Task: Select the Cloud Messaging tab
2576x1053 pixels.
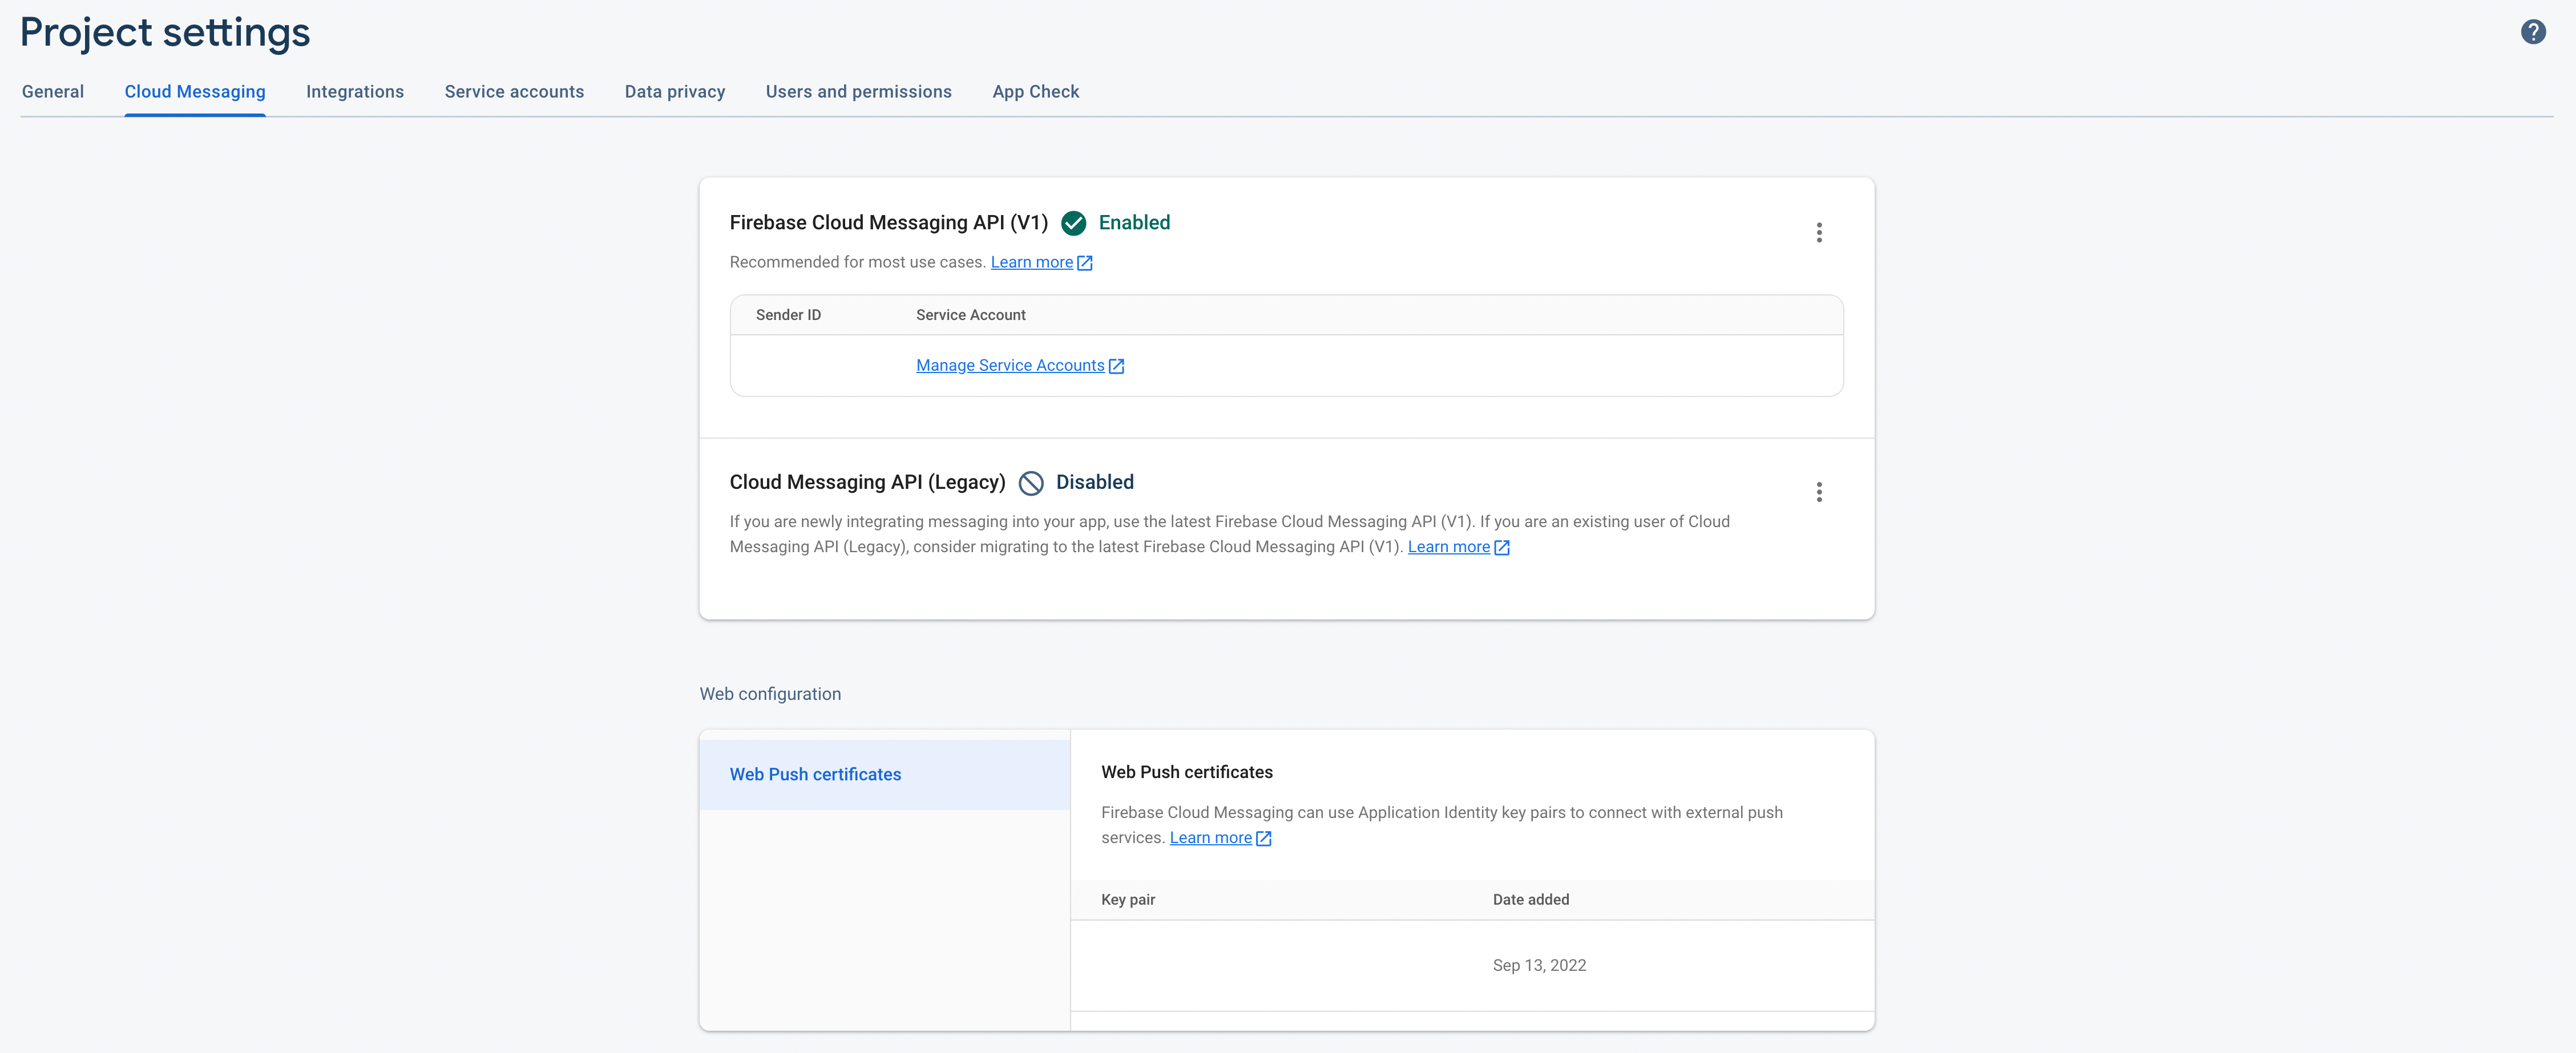Action: tap(195, 92)
